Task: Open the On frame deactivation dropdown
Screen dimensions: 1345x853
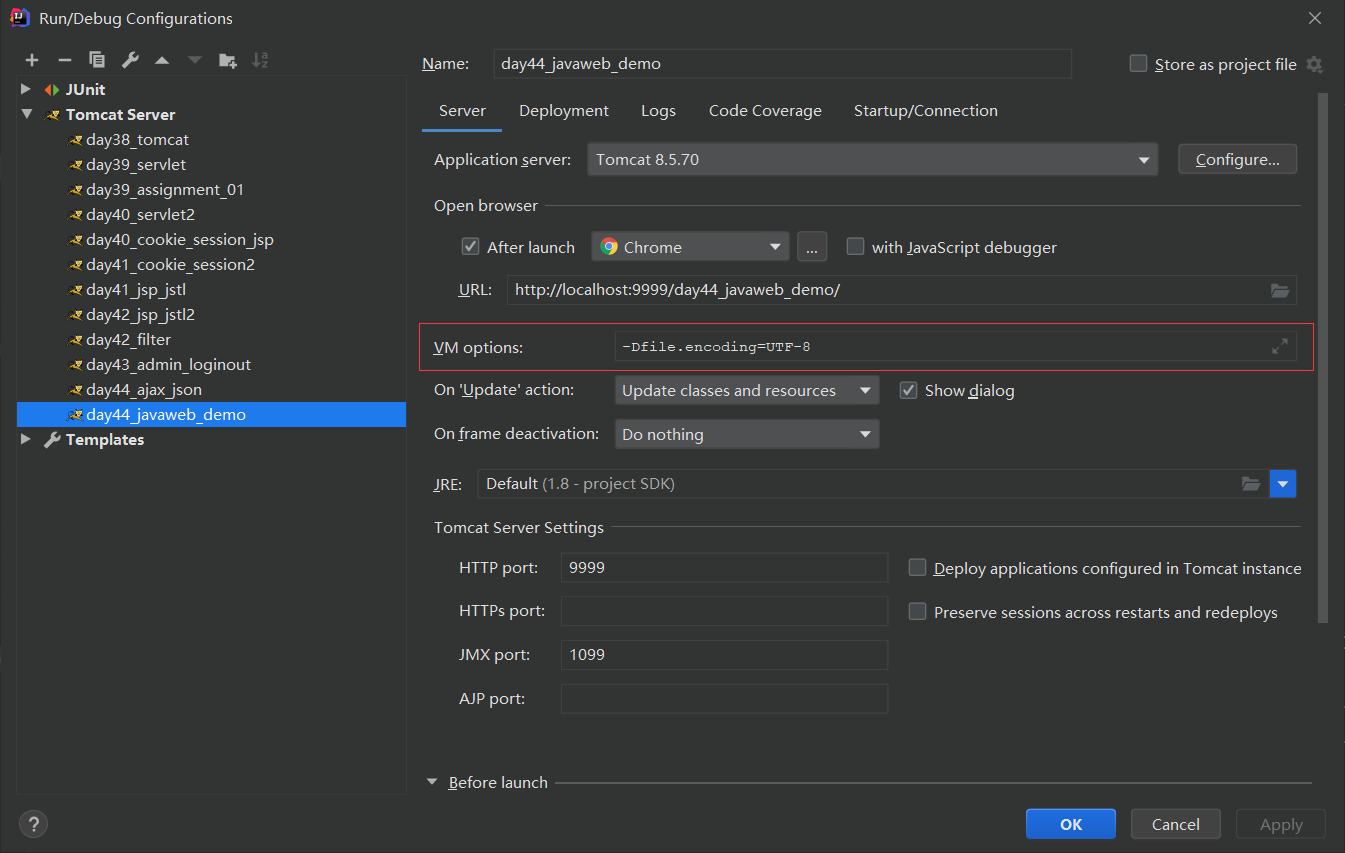Action: (x=747, y=435)
